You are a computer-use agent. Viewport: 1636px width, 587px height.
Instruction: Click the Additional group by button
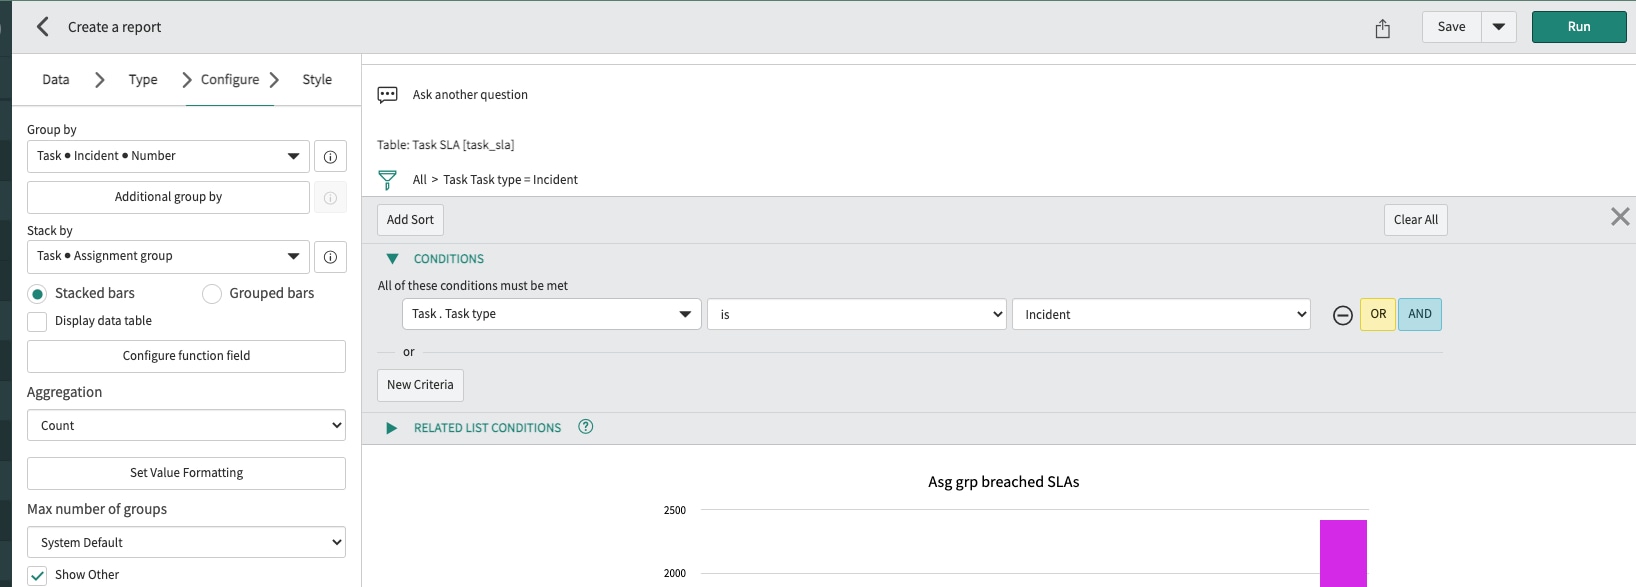(168, 197)
